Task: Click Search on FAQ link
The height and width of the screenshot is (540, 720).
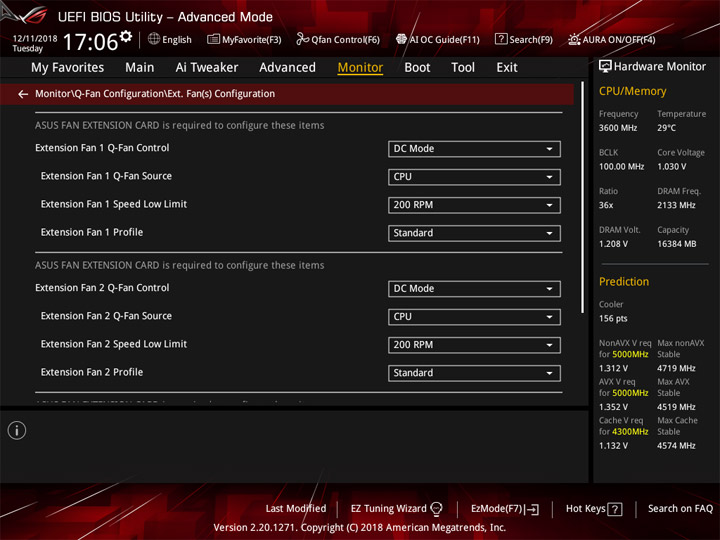Action: tap(681, 509)
